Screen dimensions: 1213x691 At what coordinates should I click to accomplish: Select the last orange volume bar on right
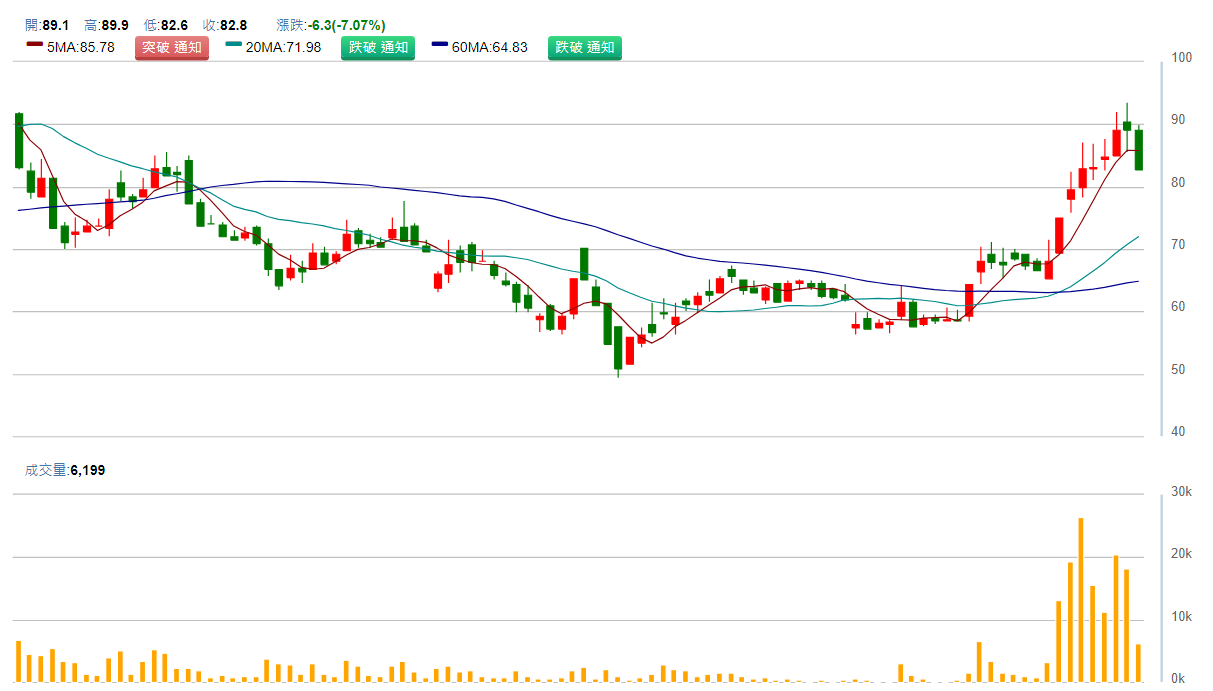pos(1138,663)
